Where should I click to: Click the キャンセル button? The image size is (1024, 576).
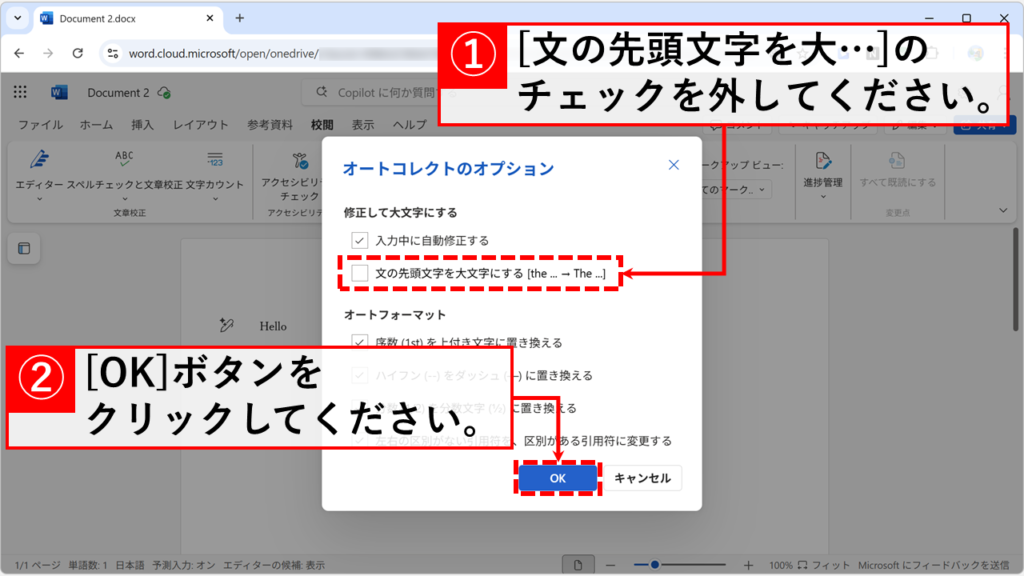[x=643, y=478]
